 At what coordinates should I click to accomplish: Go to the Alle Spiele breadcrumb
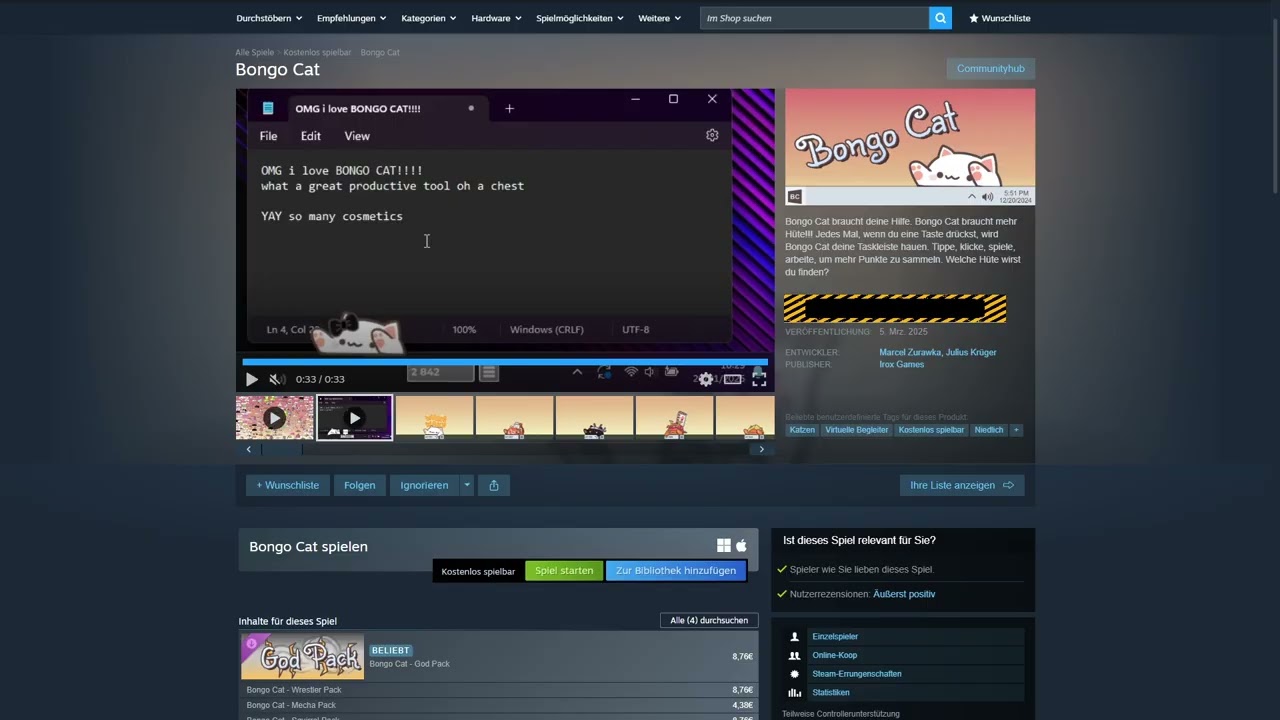click(255, 52)
